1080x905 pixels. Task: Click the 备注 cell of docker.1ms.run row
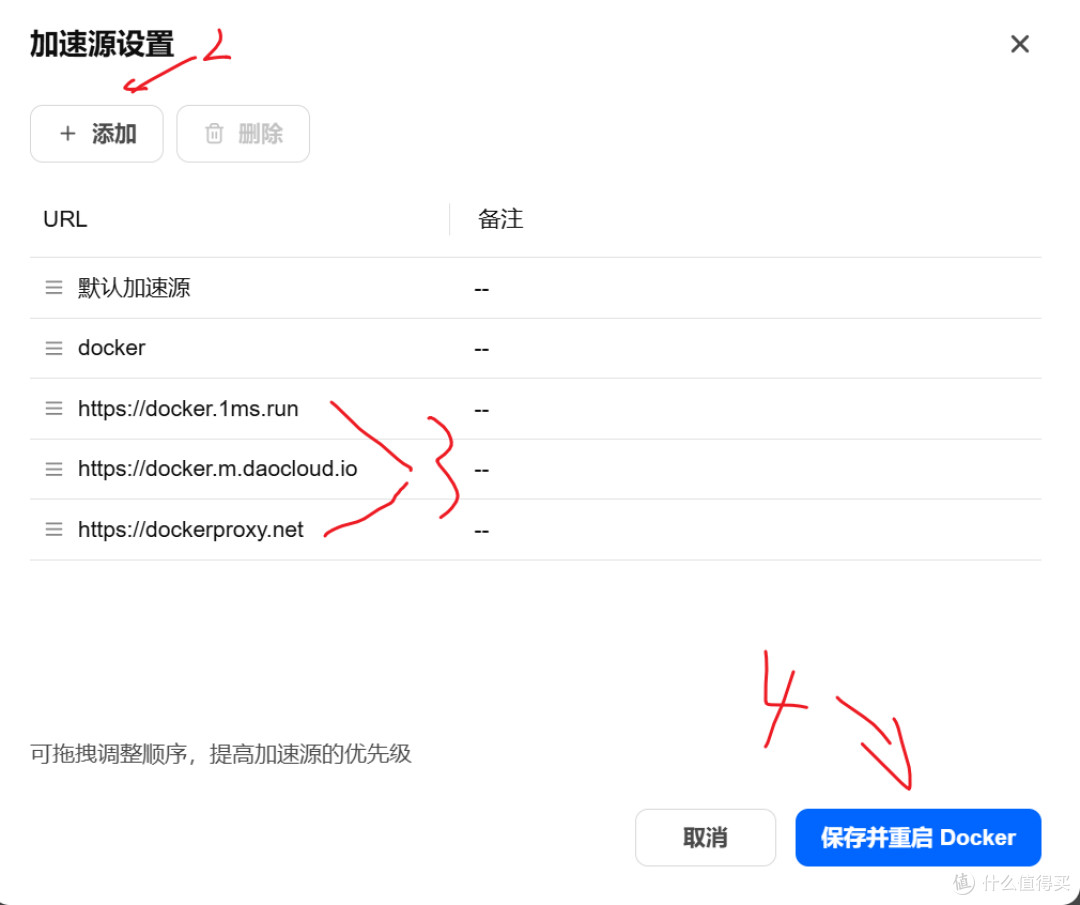click(x=481, y=410)
